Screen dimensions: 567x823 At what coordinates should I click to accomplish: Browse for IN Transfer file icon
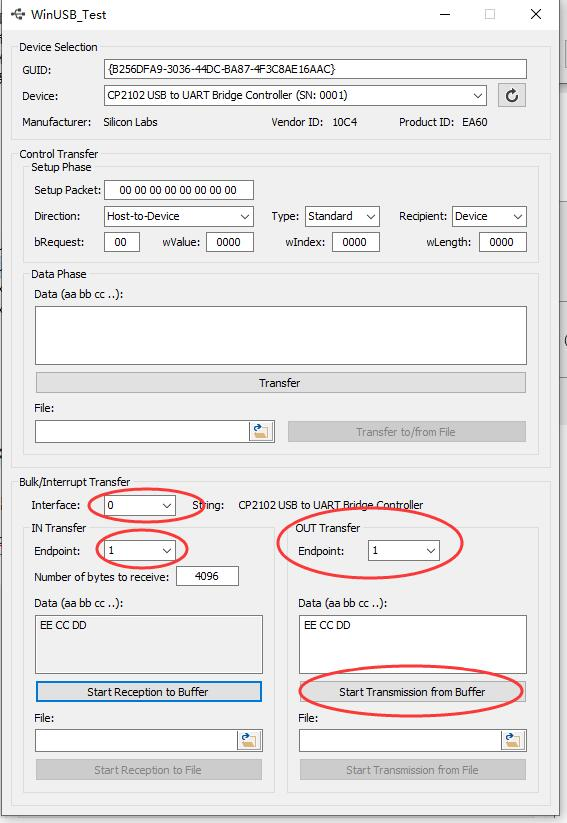point(249,741)
